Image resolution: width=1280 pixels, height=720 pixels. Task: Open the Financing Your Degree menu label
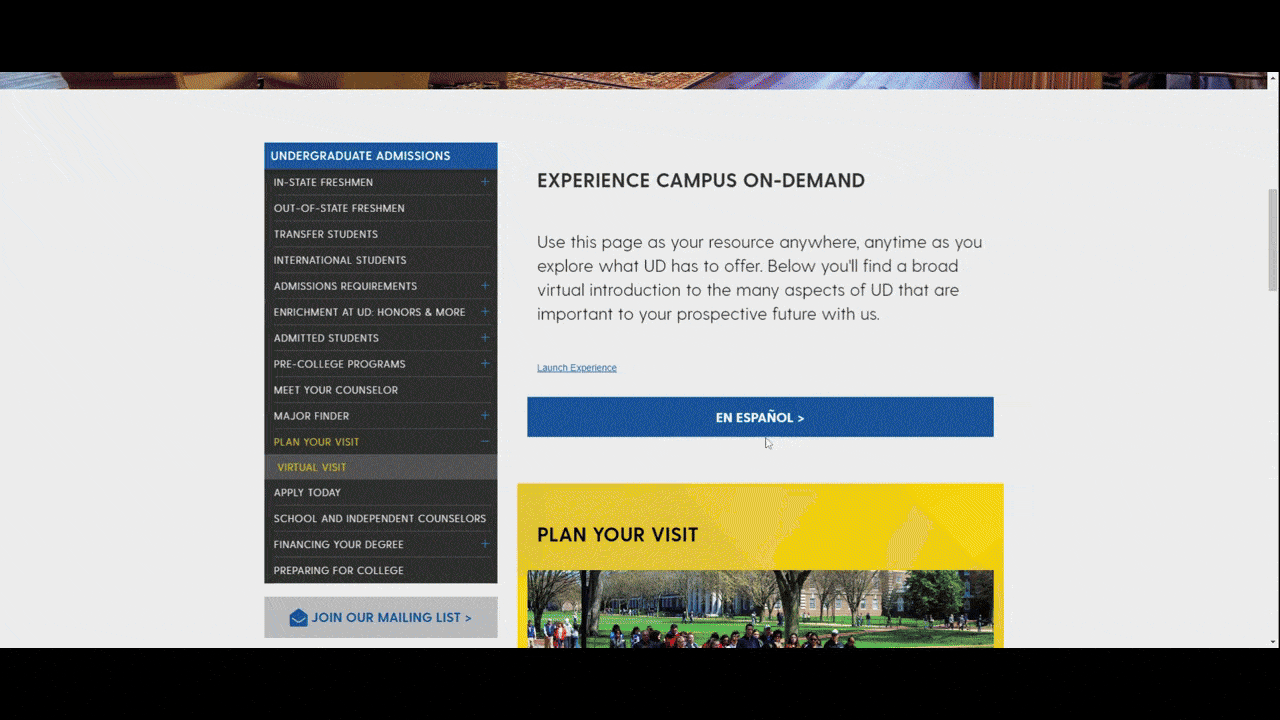[339, 545]
